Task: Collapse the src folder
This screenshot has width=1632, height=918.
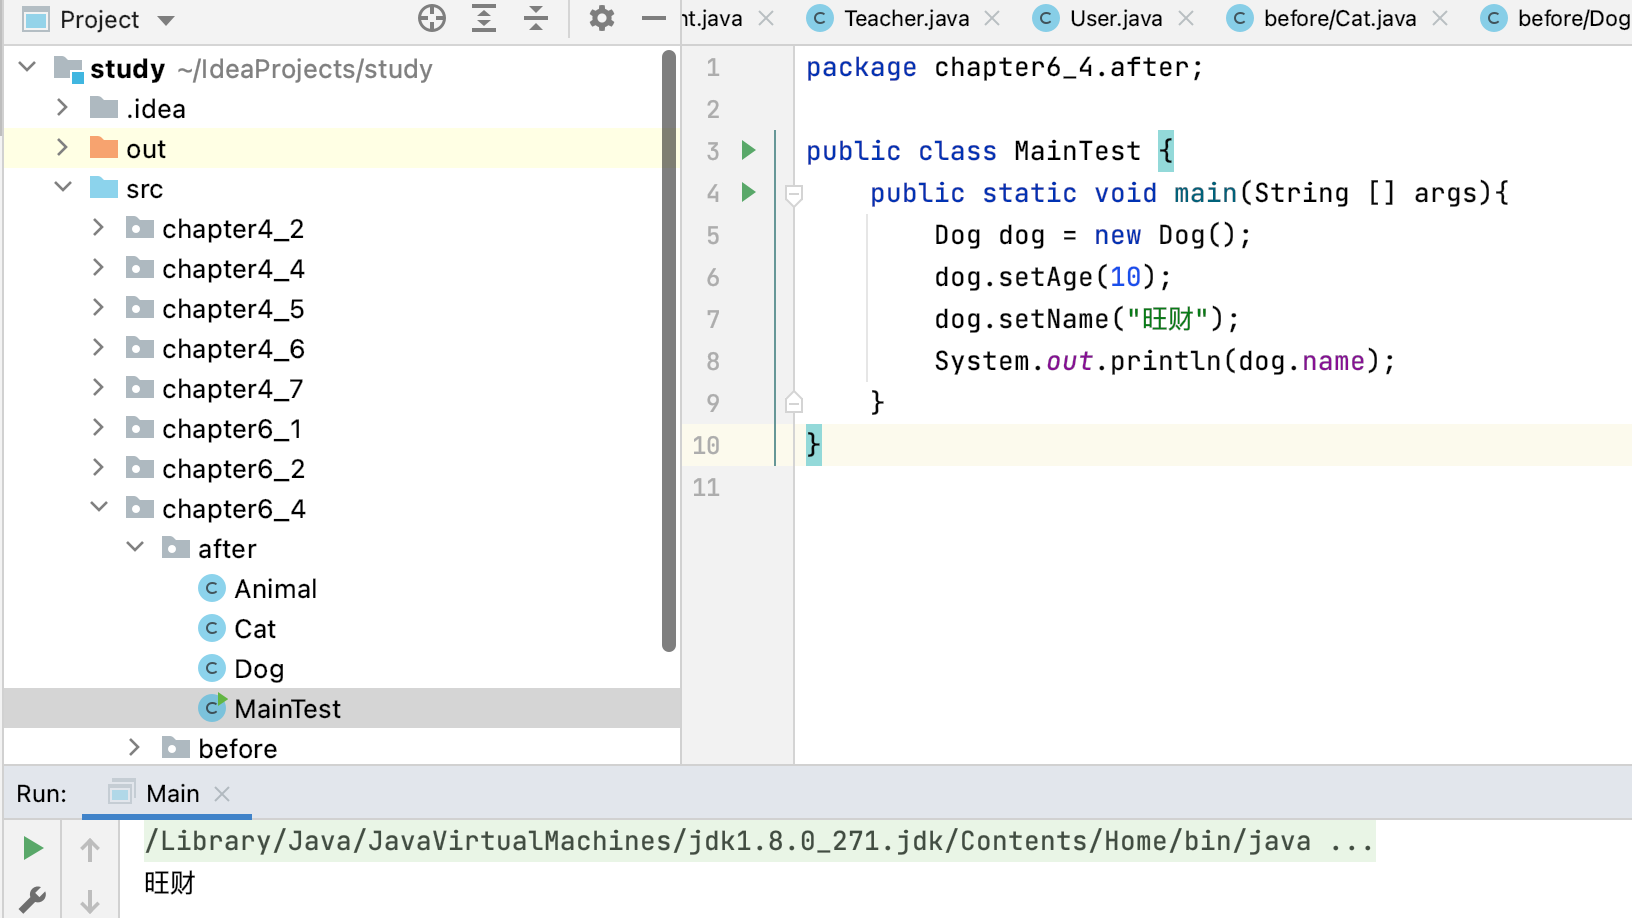Action: pos(63,187)
